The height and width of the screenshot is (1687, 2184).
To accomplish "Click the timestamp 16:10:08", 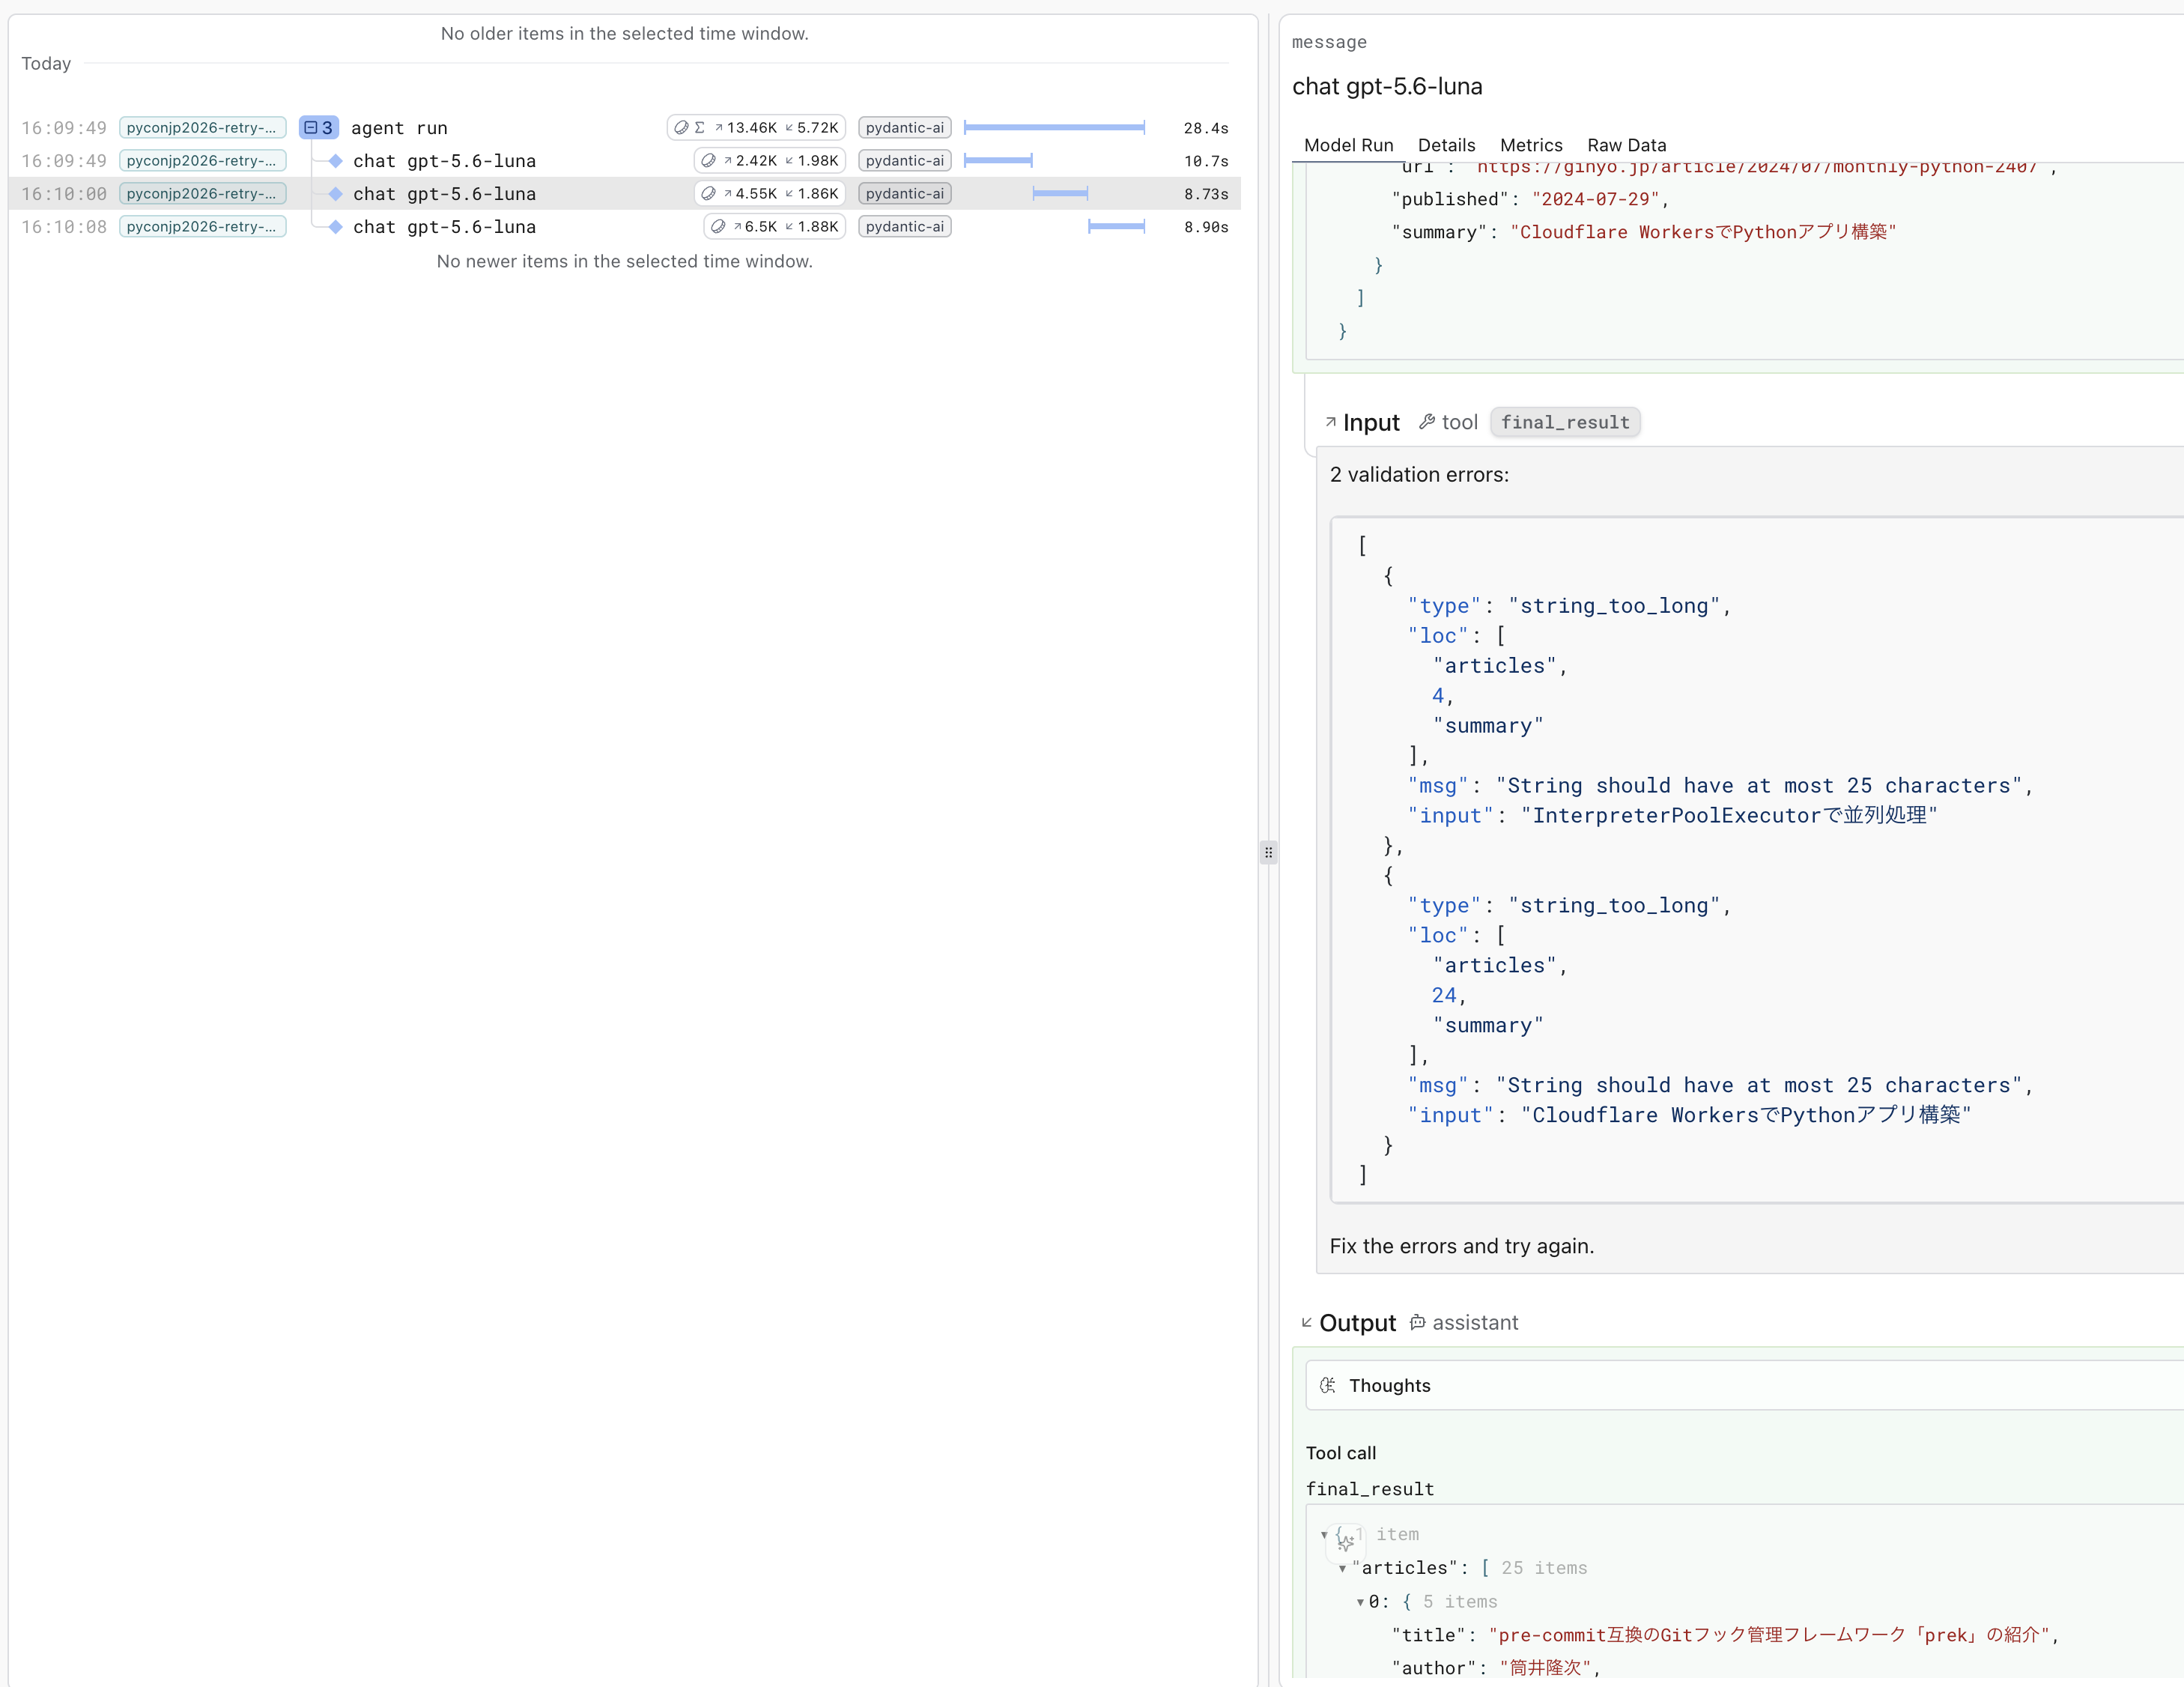I will coord(64,227).
